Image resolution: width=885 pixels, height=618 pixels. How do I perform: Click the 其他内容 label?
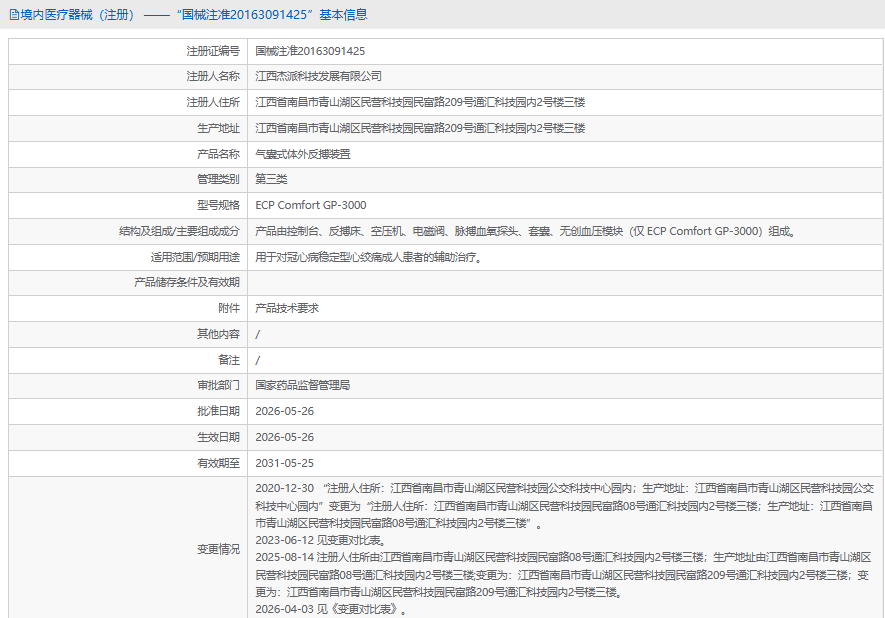coord(218,334)
